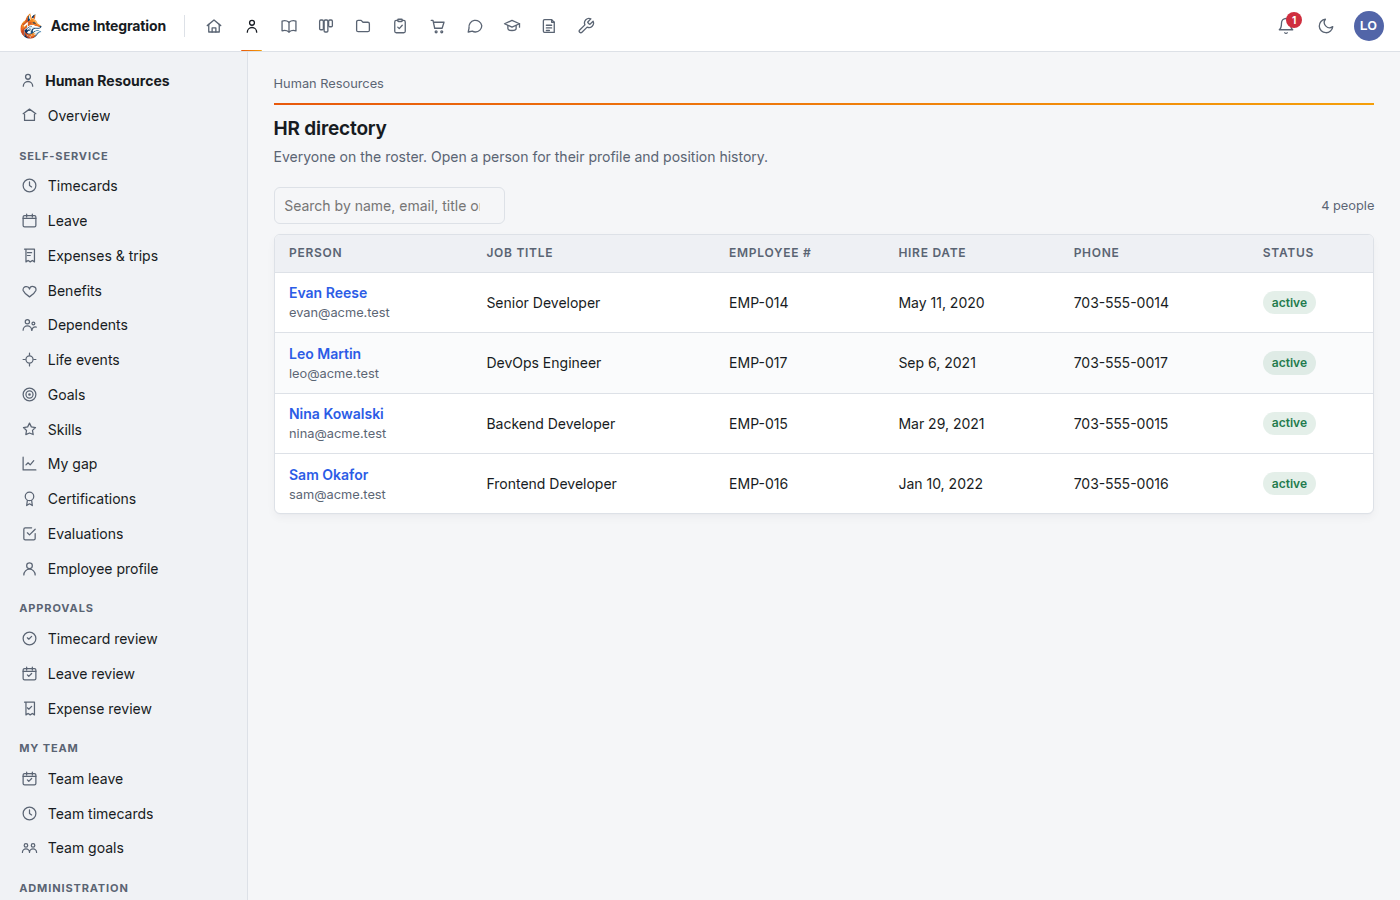Open My gap in the sidebar
The width and height of the screenshot is (1400, 900).
[123, 464]
